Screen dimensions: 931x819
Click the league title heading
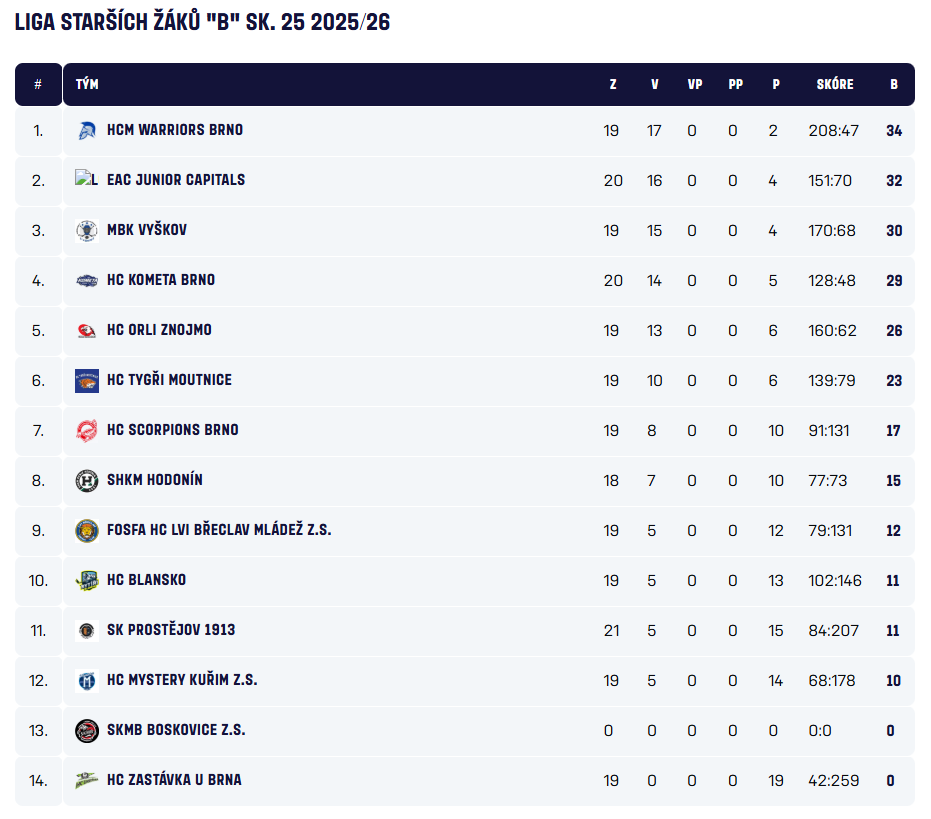tap(202, 23)
